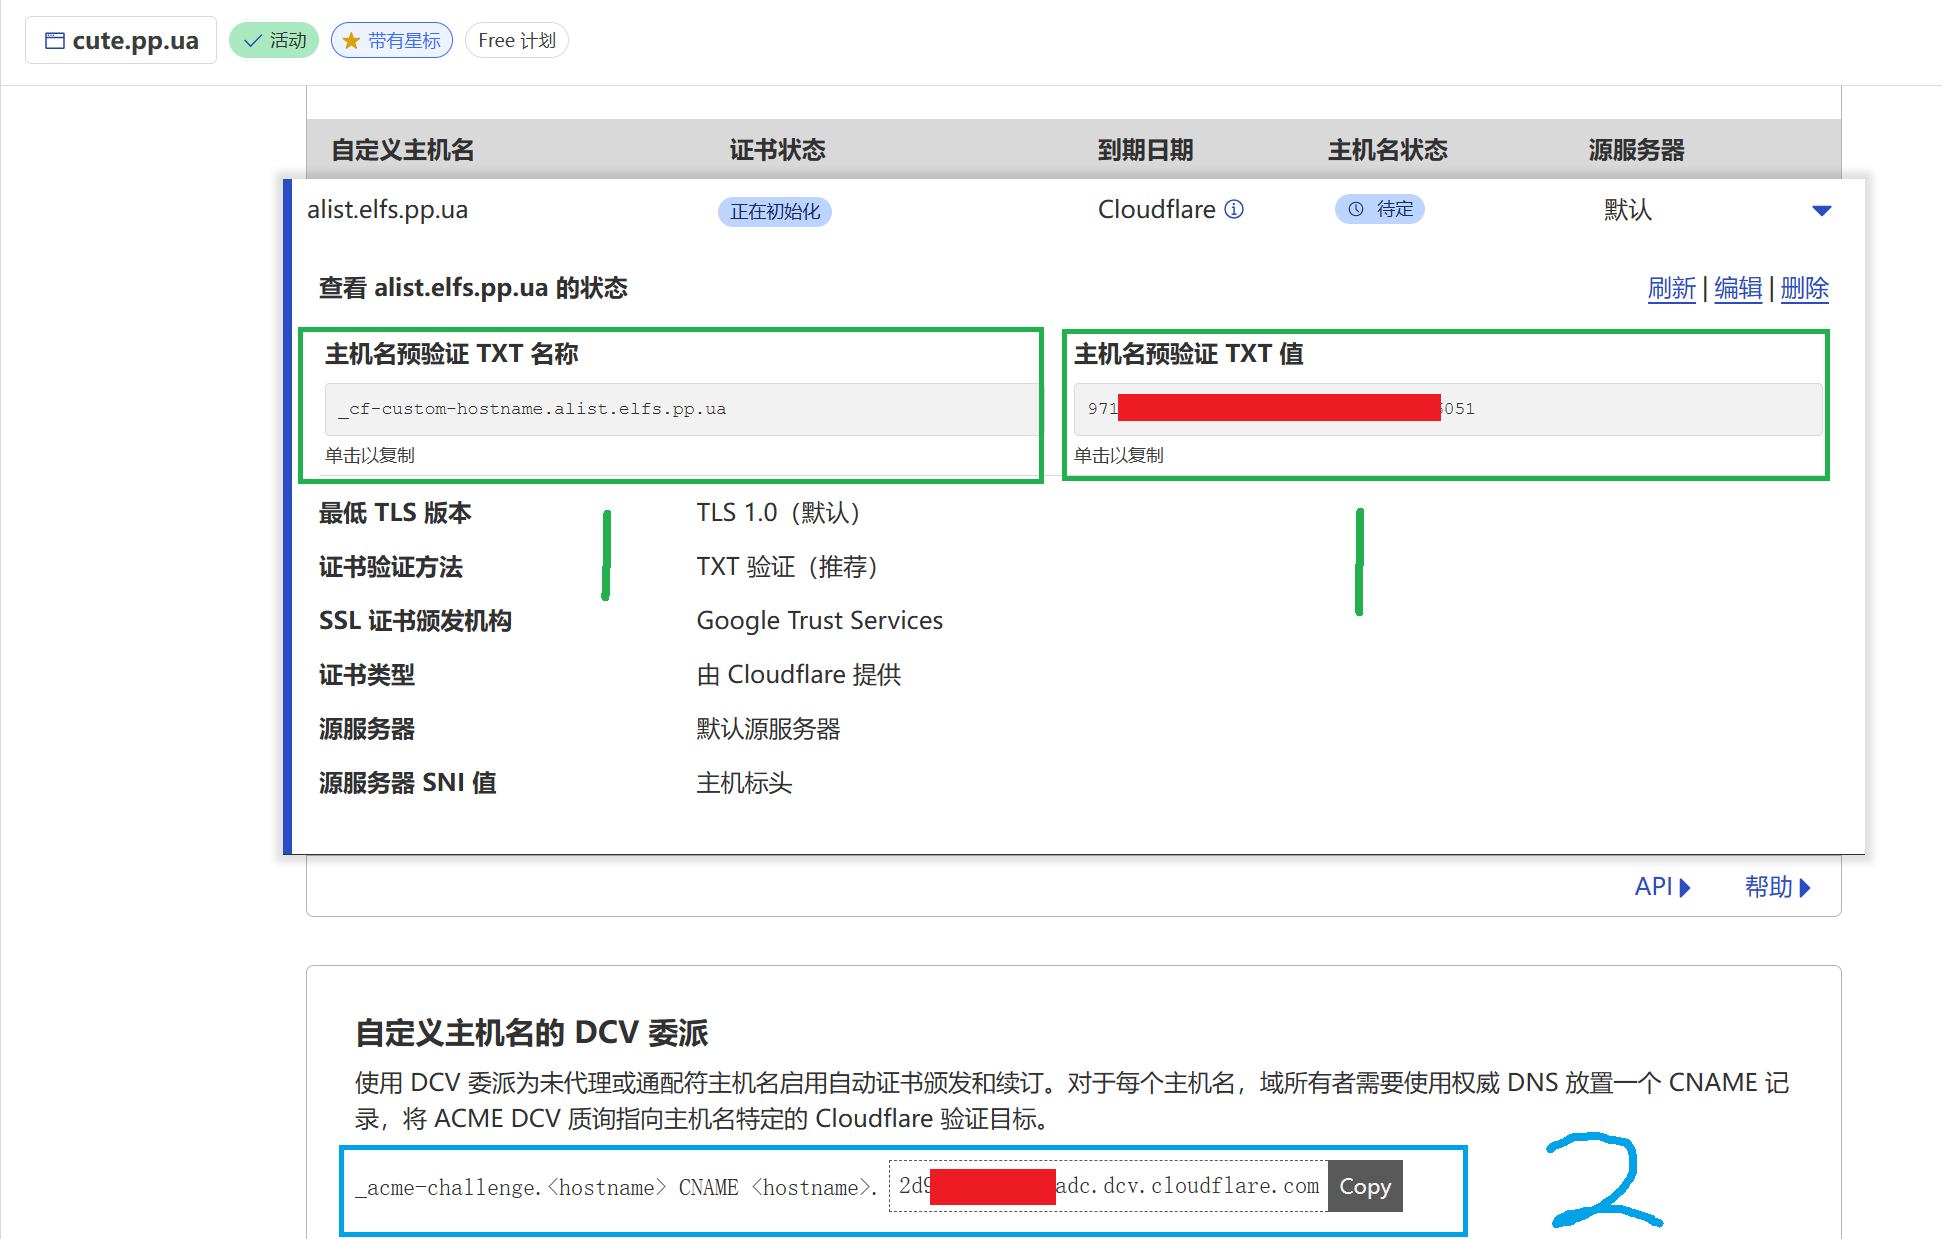Click the 刷新 link
This screenshot has width=1942, height=1239.
pos(1672,288)
